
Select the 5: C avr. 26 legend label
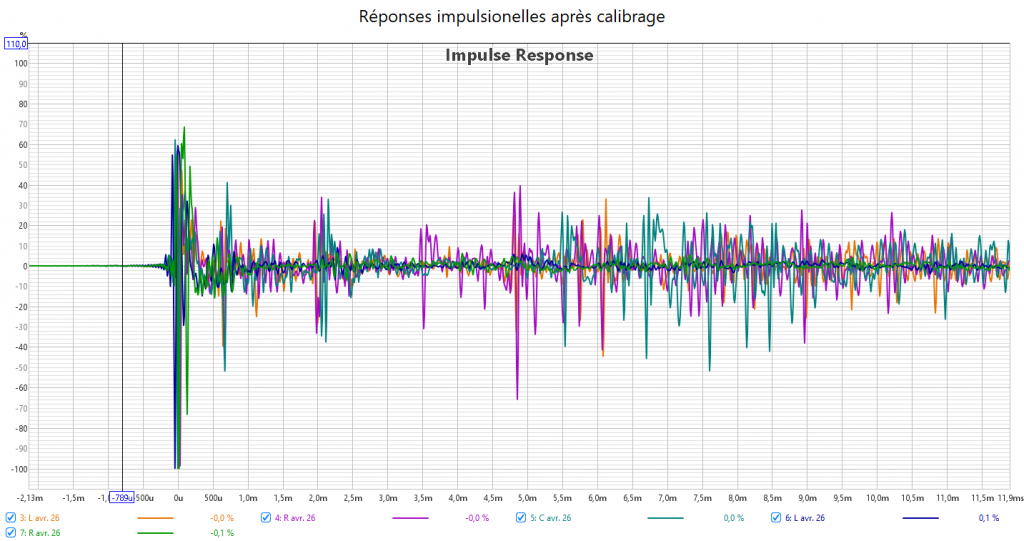[550, 518]
